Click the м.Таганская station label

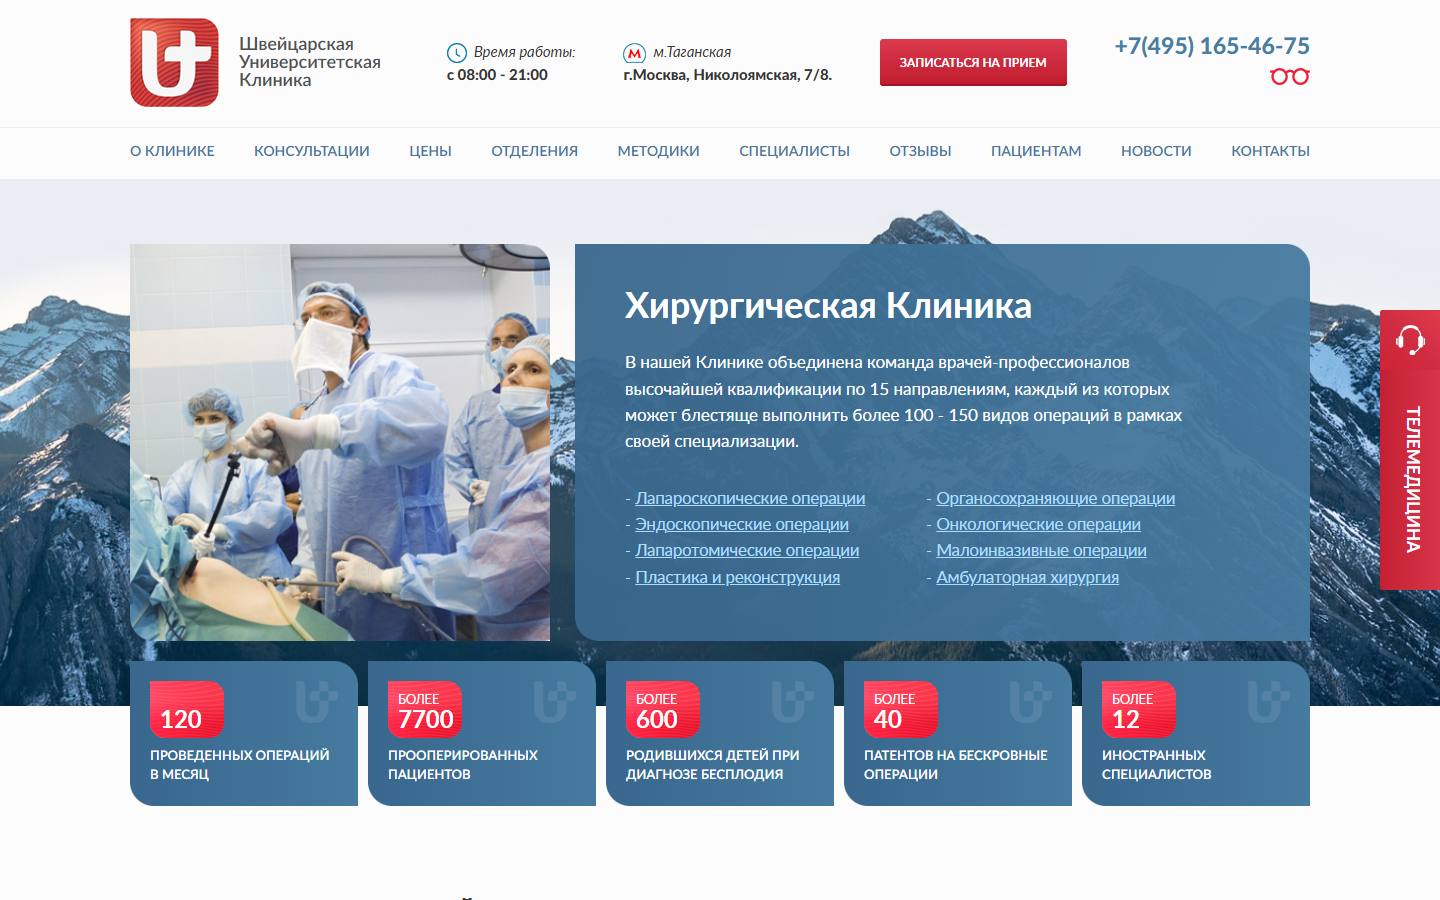pyautogui.click(x=692, y=52)
